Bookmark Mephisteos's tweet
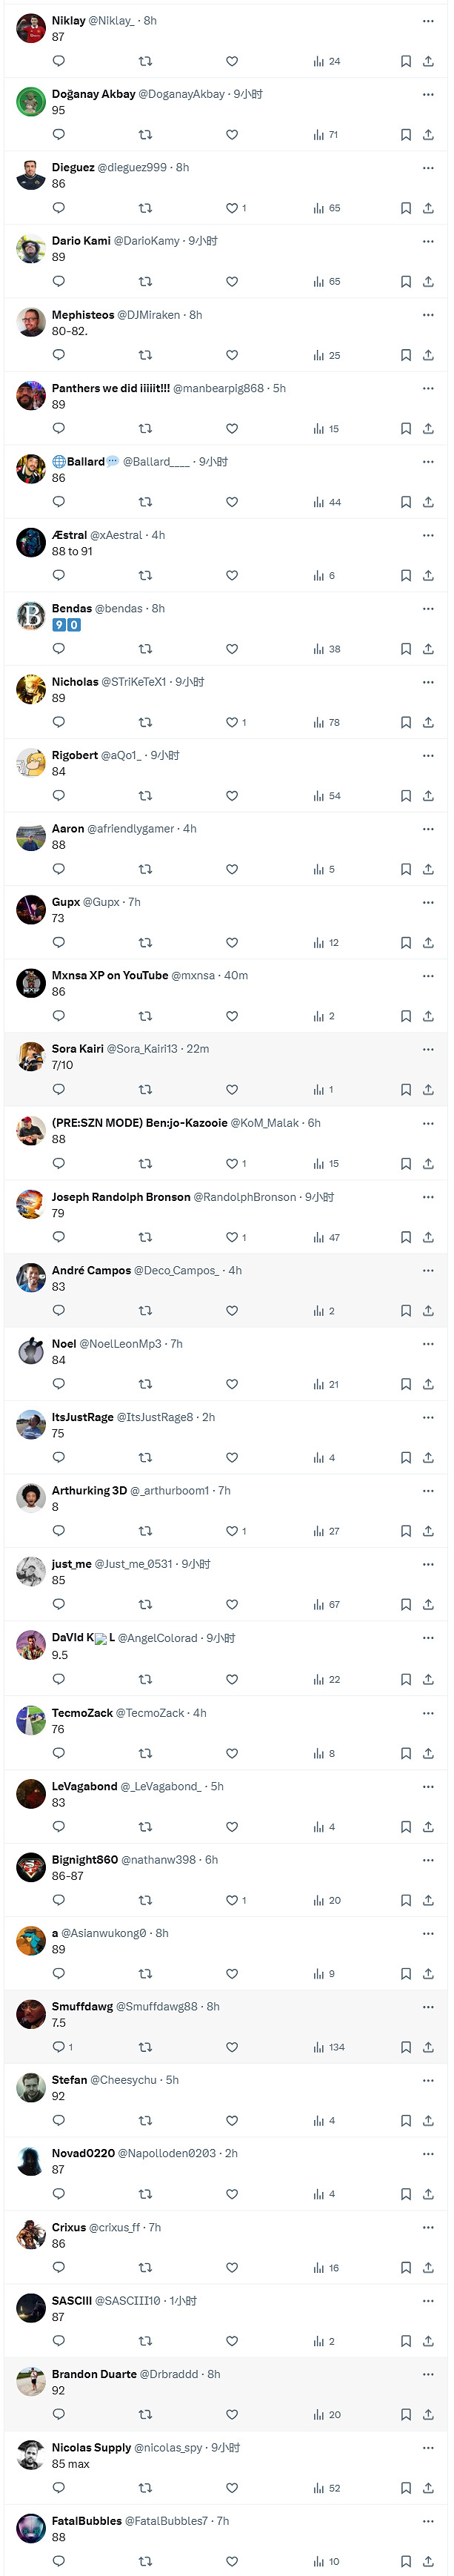 (x=406, y=355)
